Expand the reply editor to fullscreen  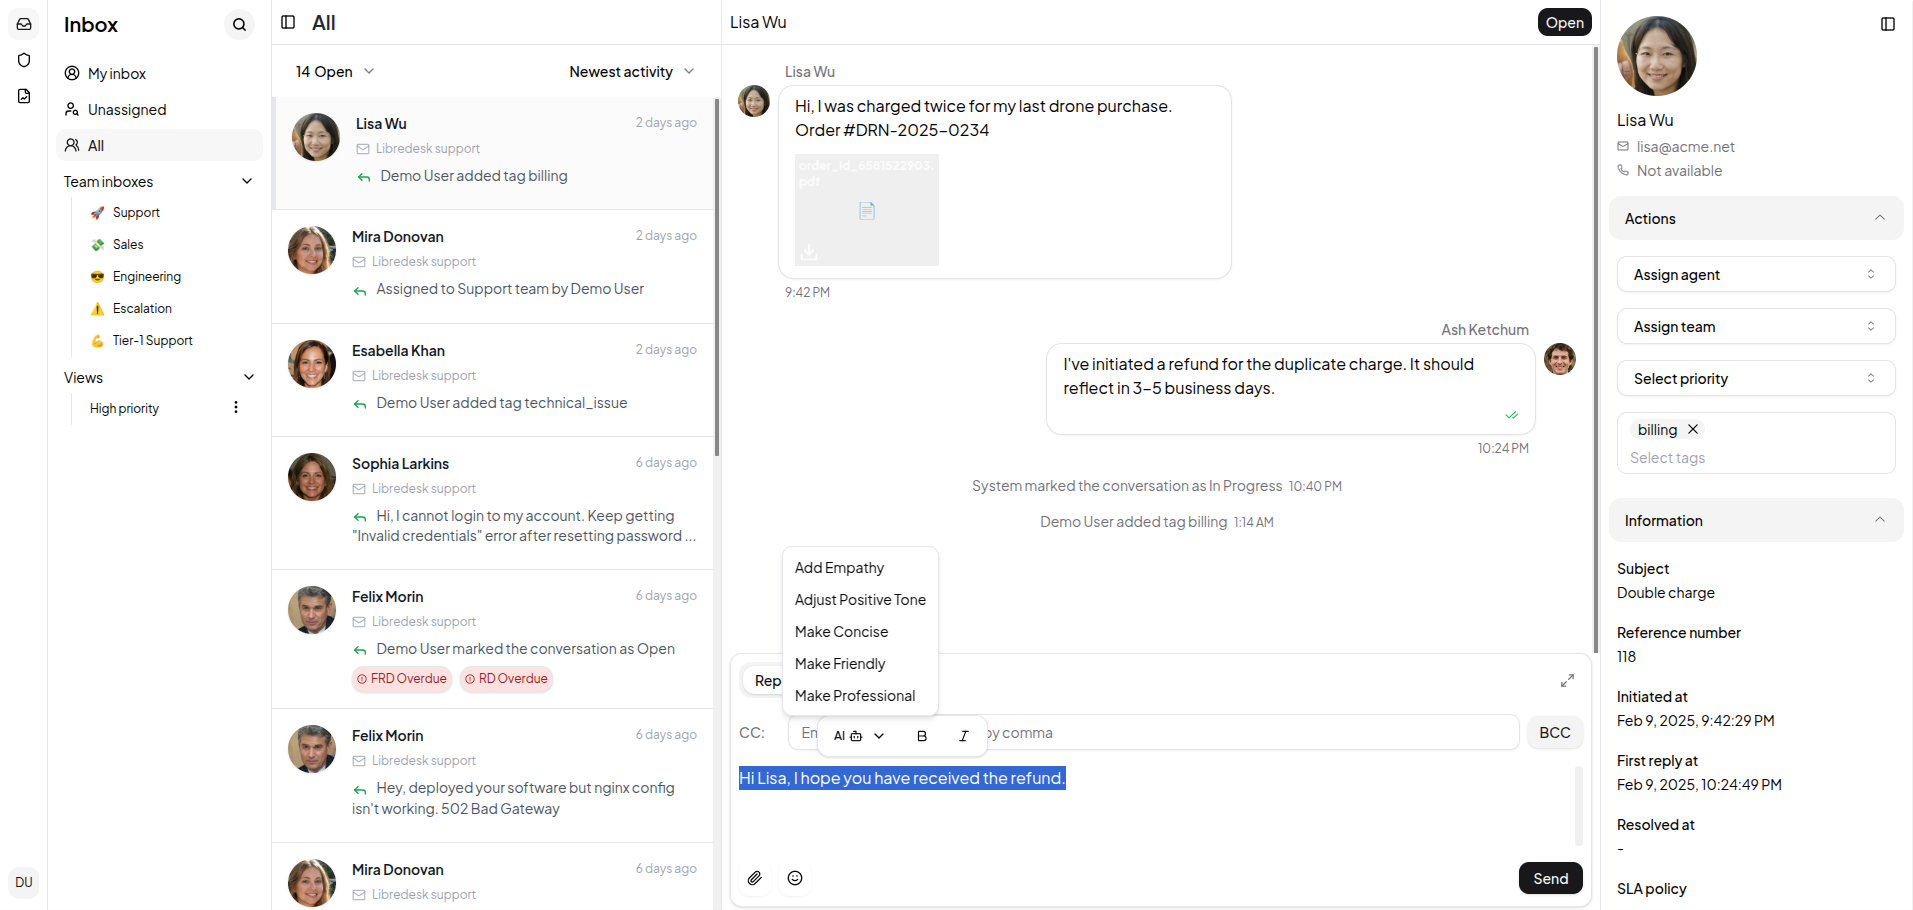click(x=1567, y=680)
